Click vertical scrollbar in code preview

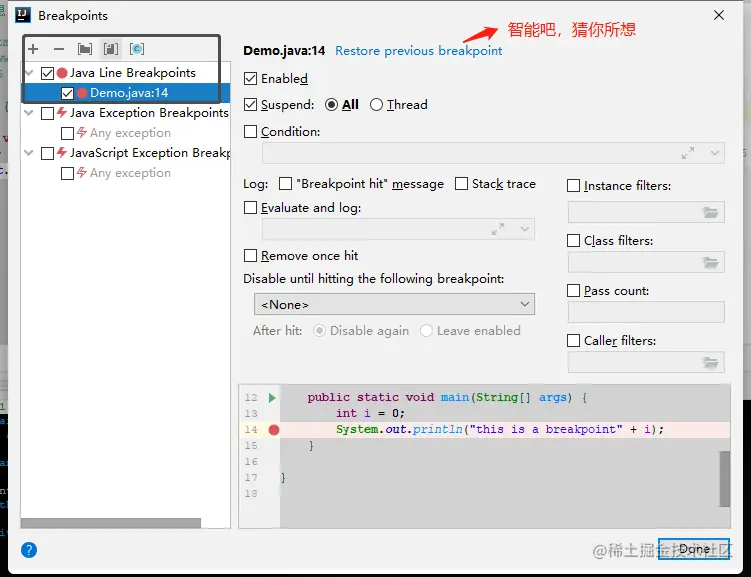[725, 478]
